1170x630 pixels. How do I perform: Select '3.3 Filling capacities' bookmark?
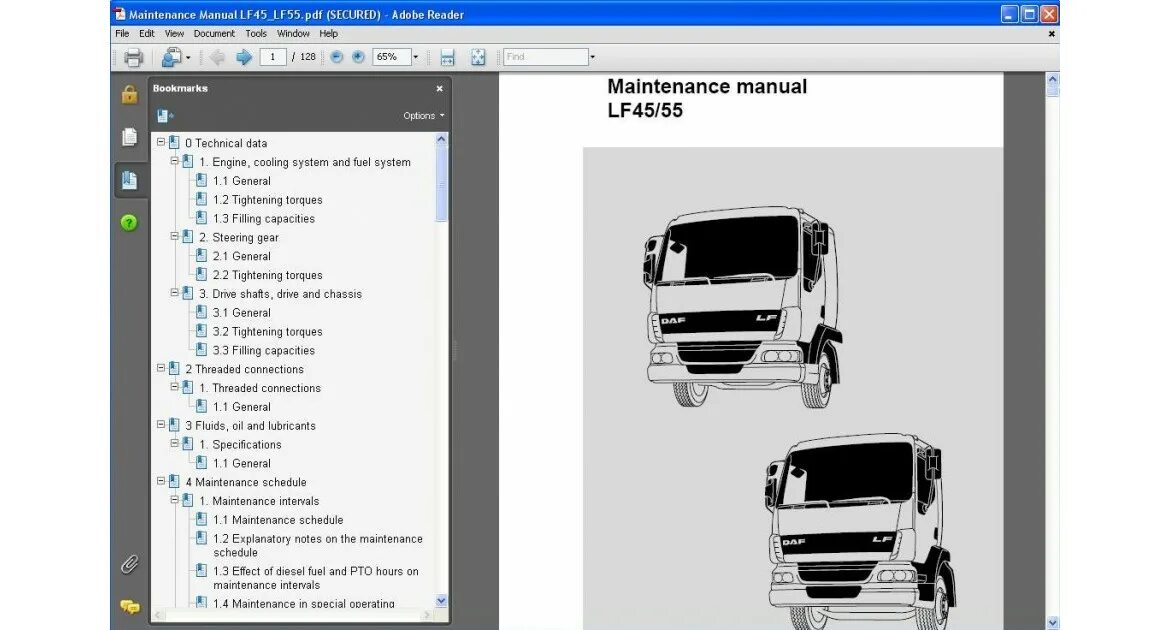pyautogui.click(x=264, y=351)
